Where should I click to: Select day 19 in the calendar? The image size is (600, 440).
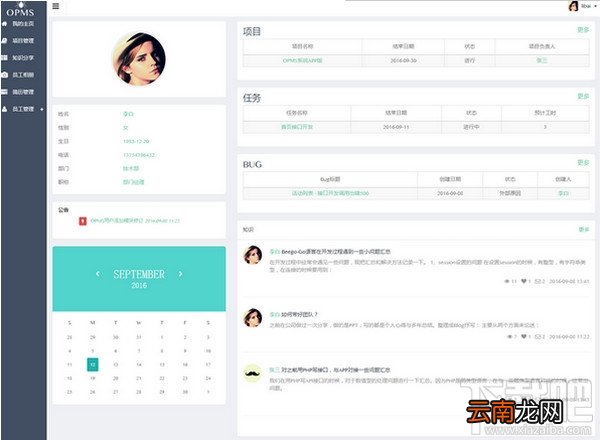pos(93,378)
